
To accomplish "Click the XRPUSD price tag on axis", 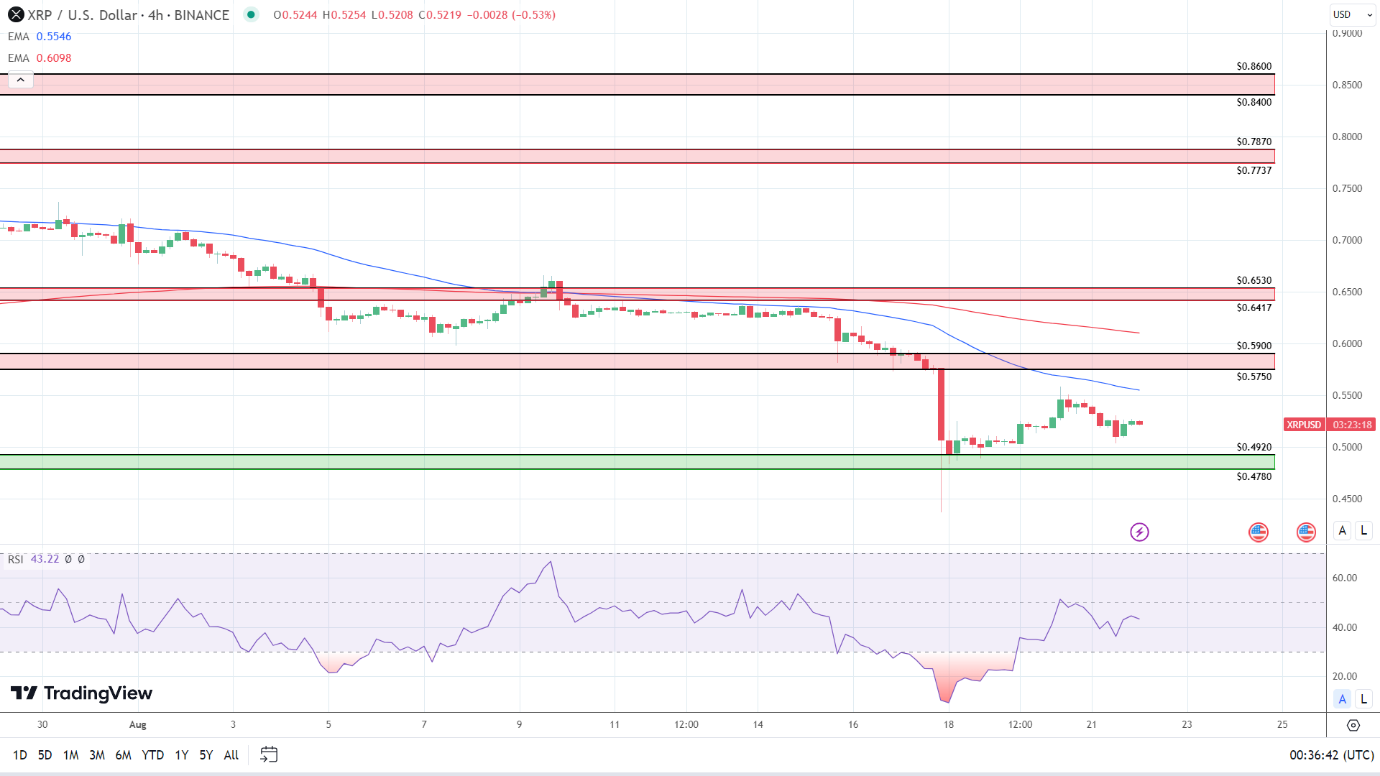I will (x=1304, y=424).
